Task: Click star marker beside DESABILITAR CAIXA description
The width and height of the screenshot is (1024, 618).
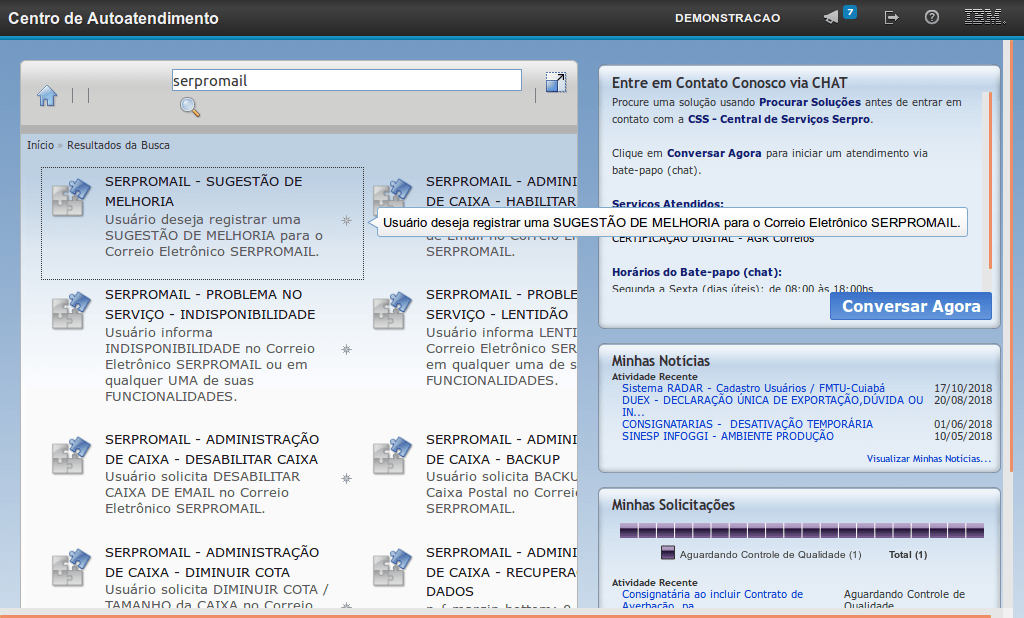Action: click(x=347, y=478)
